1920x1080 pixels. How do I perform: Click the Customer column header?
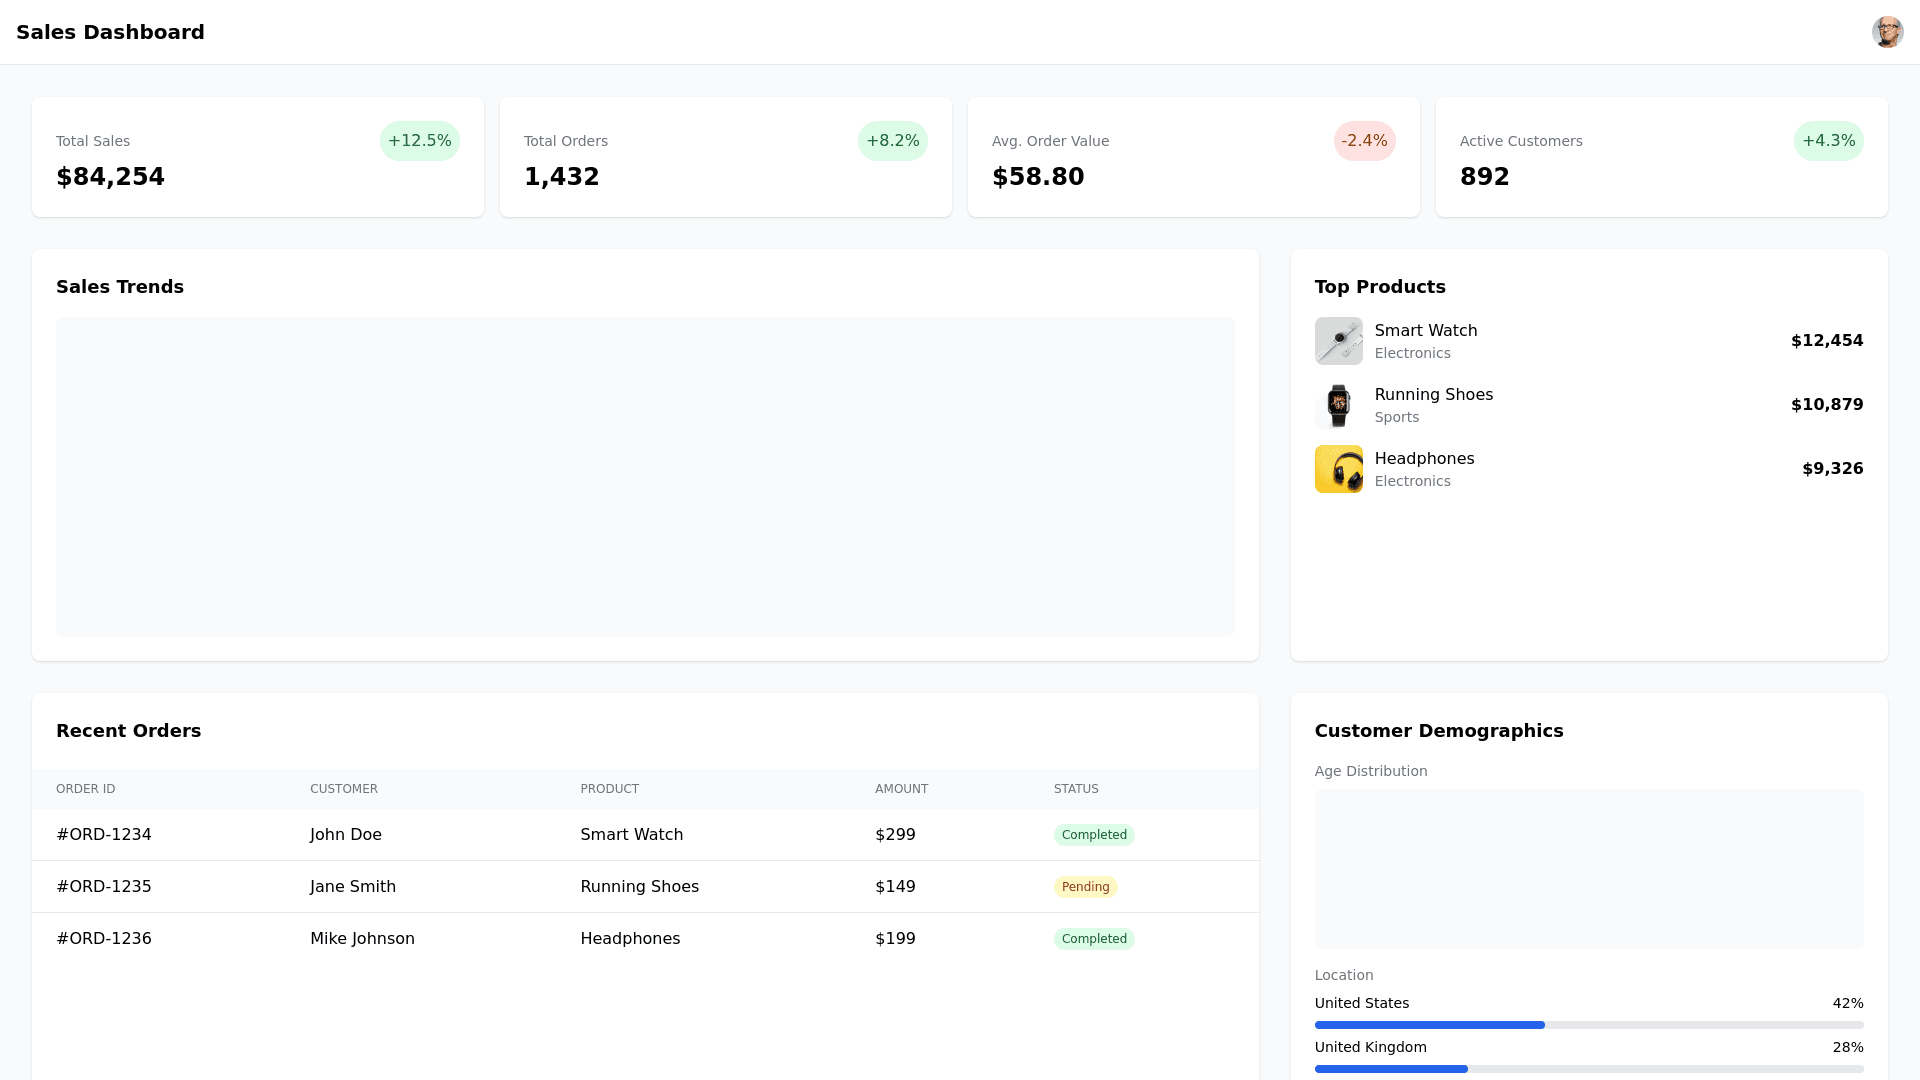click(x=344, y=789)
